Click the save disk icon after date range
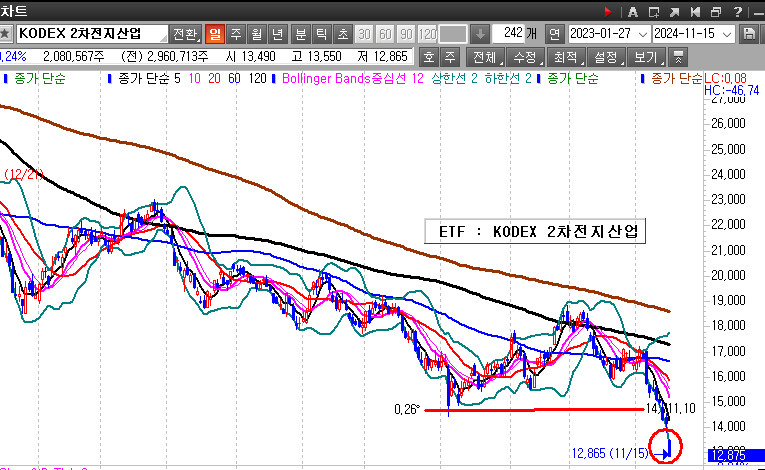 tap(749, 34)
